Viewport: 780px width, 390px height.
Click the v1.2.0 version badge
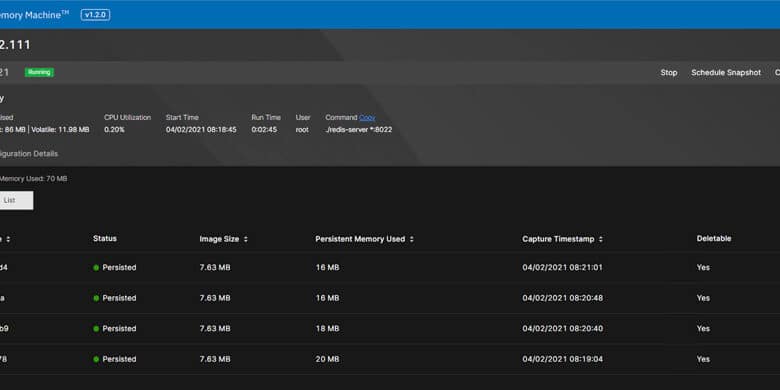tap(96, 15)
